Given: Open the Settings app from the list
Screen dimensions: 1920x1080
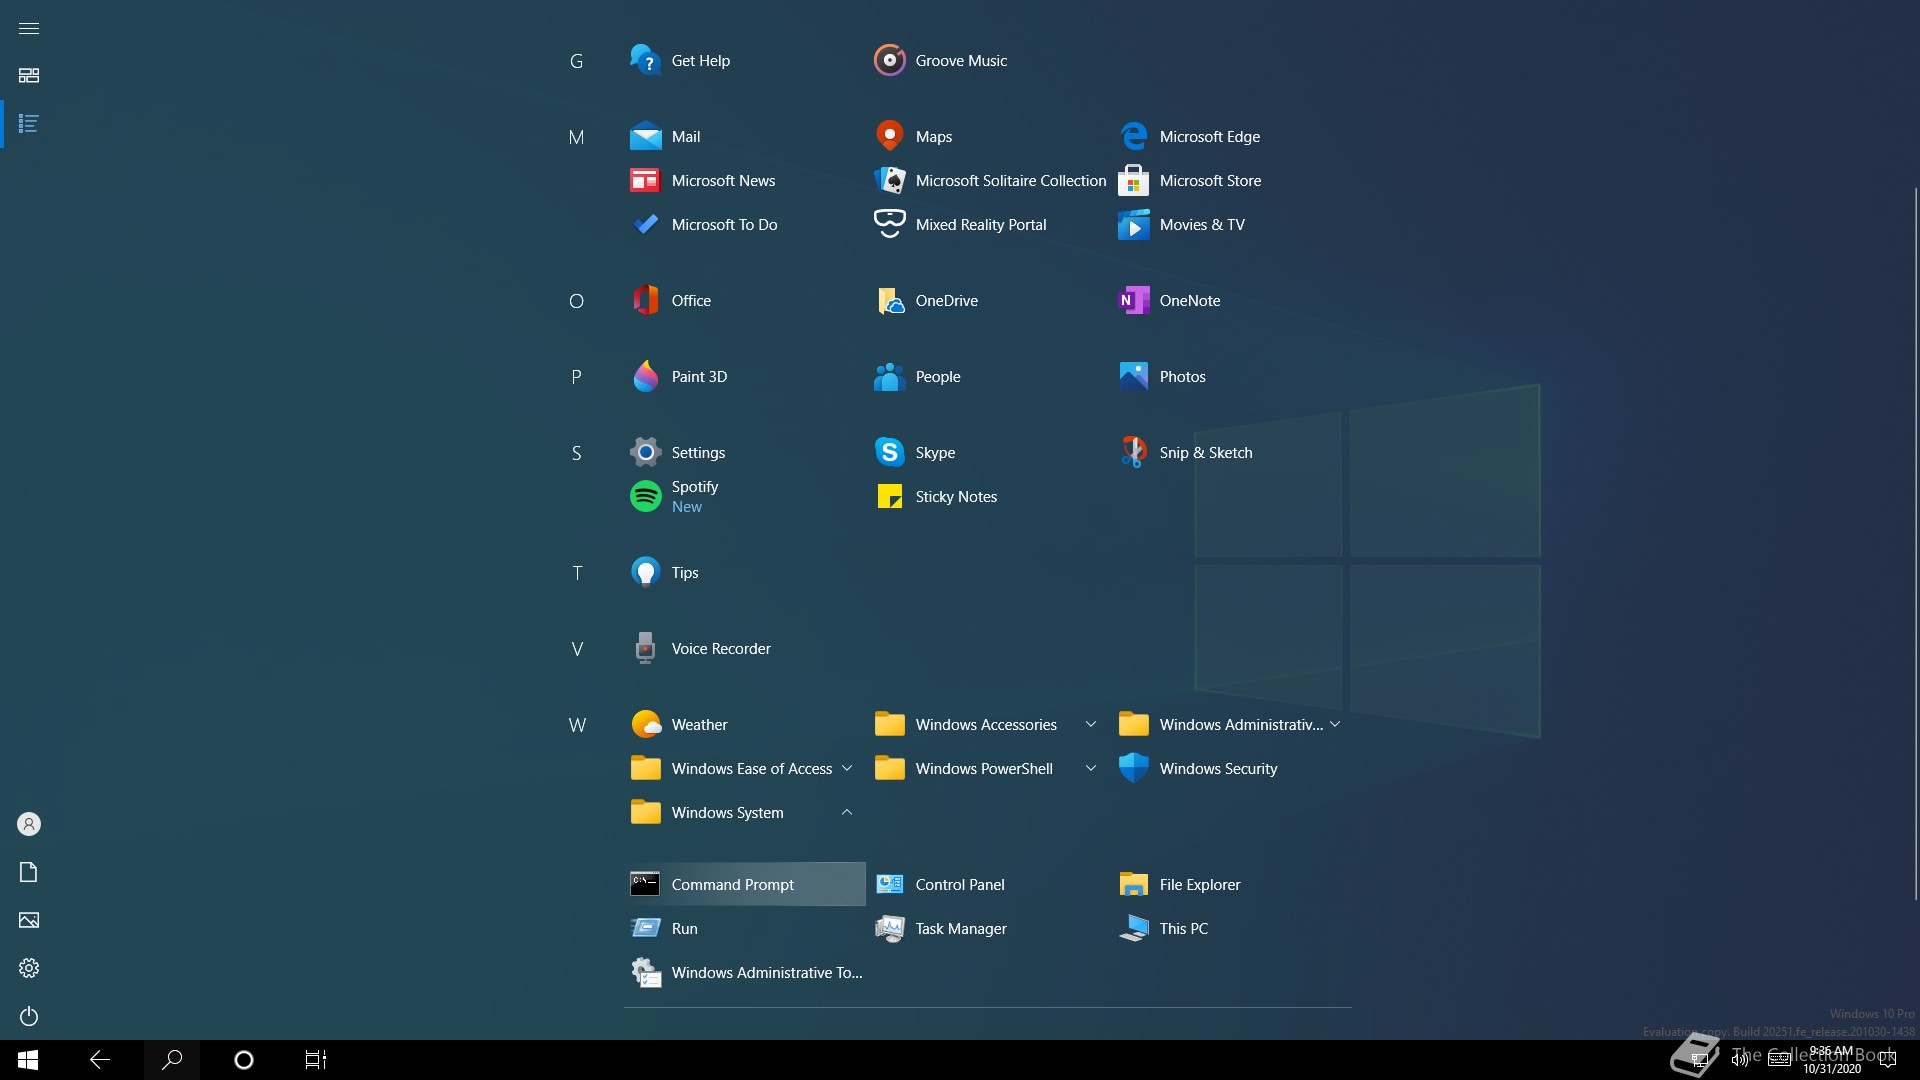Looking at the screenshot, I should point(744,452).
